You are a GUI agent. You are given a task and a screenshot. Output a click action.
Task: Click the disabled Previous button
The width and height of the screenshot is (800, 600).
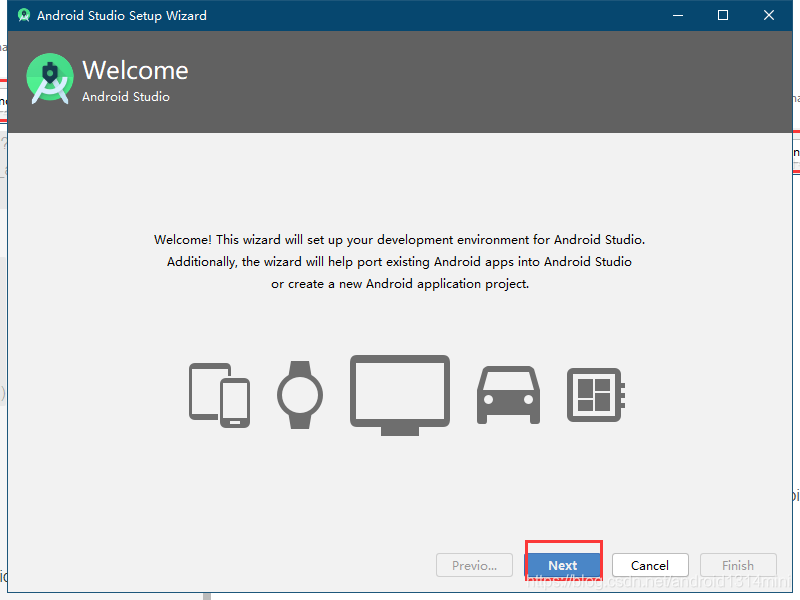pyautogui.click(x=474, y=565)
